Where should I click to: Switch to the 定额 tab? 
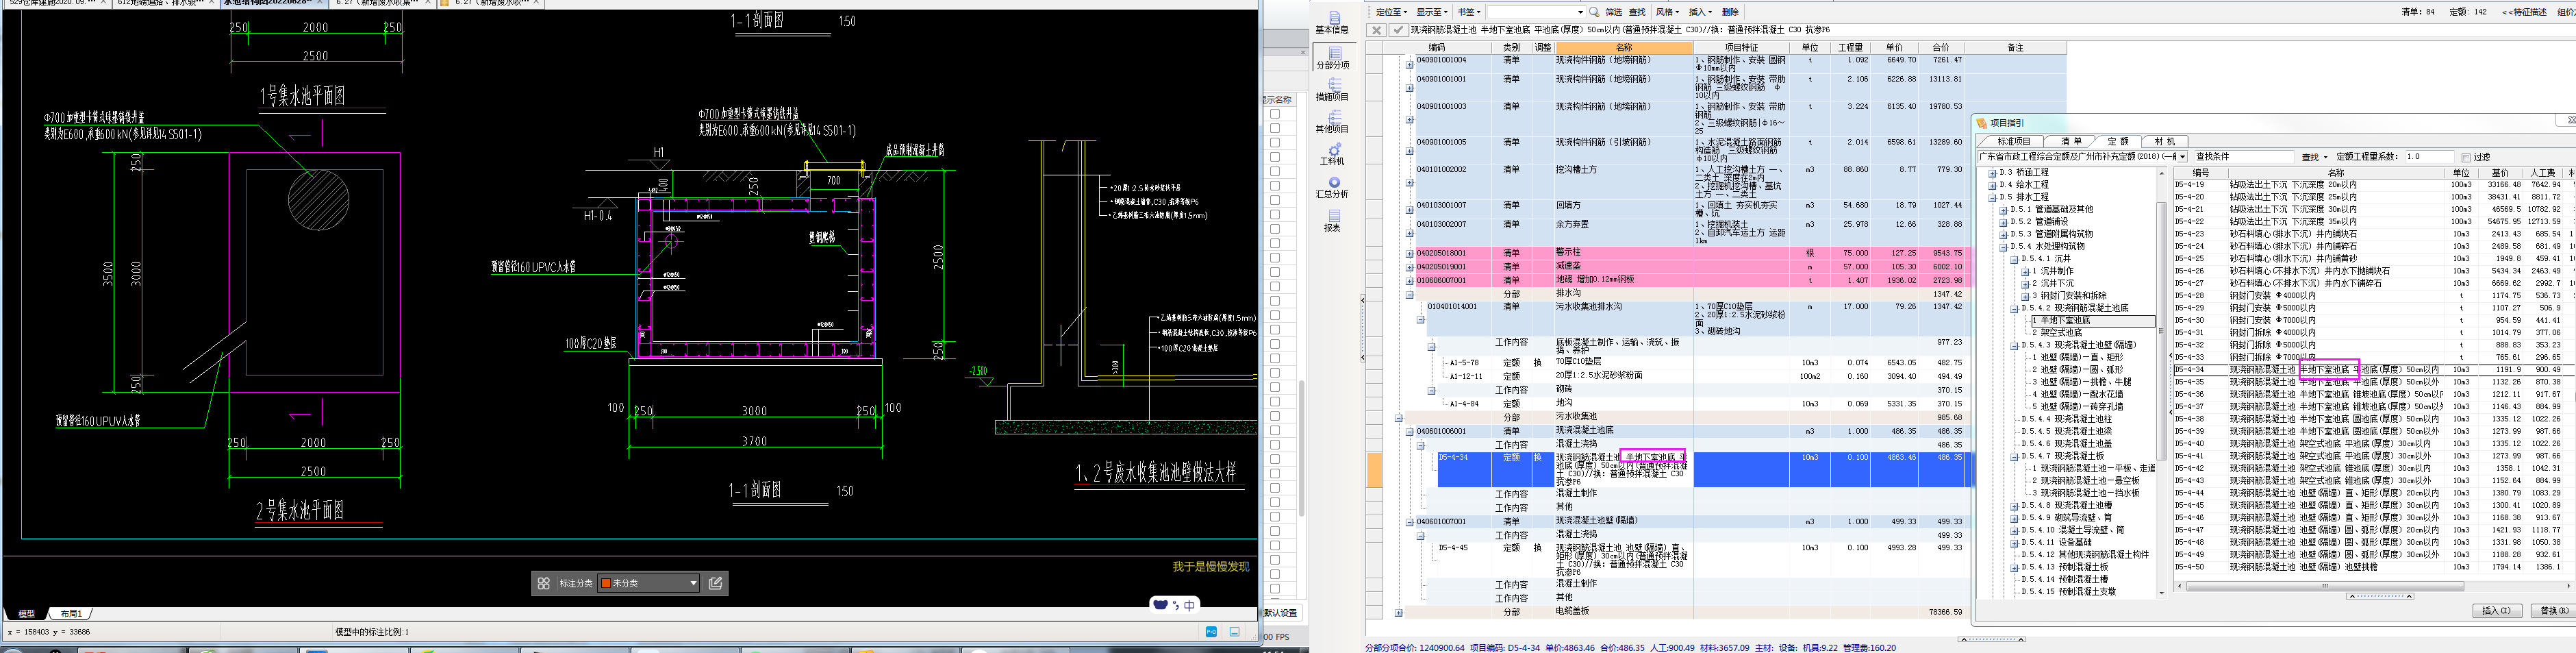pos(2117,141)
